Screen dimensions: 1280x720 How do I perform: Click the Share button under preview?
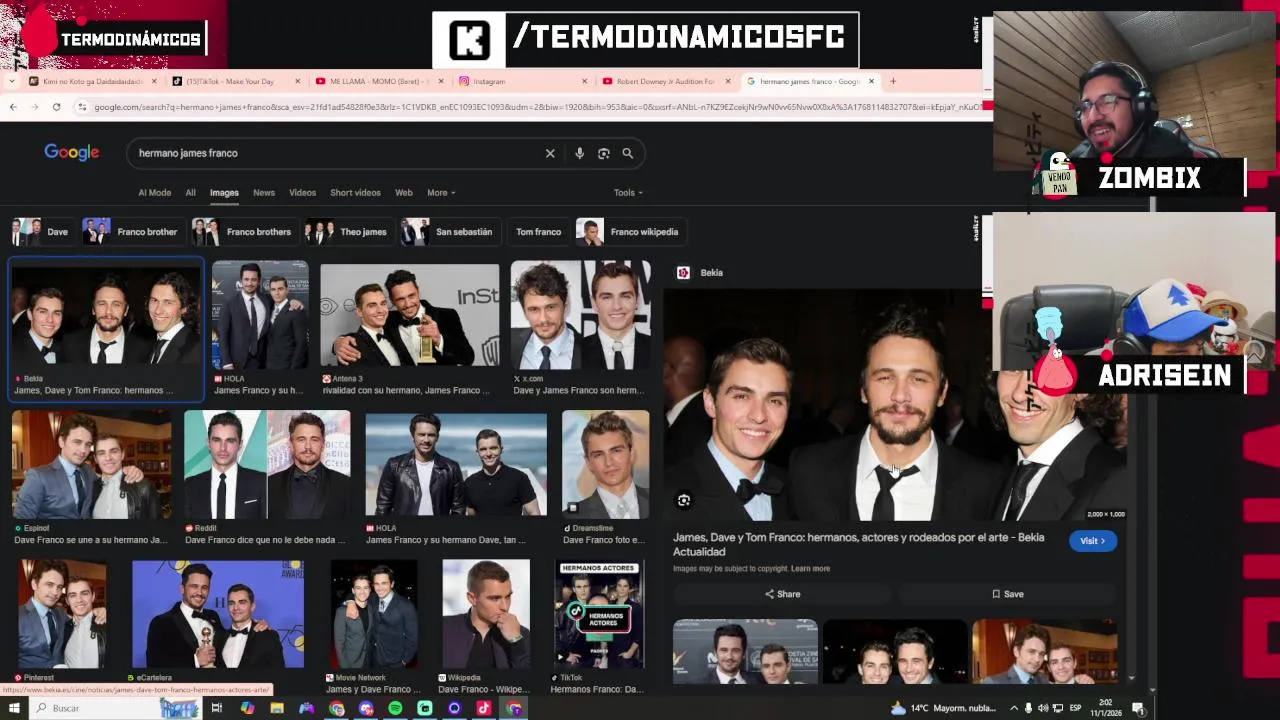click(782, 594)
